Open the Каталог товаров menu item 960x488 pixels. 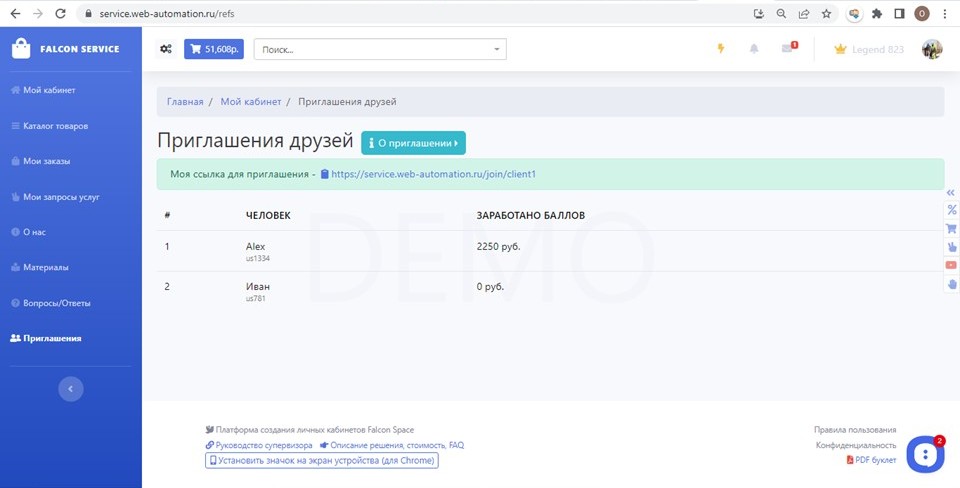coord(55,126)
